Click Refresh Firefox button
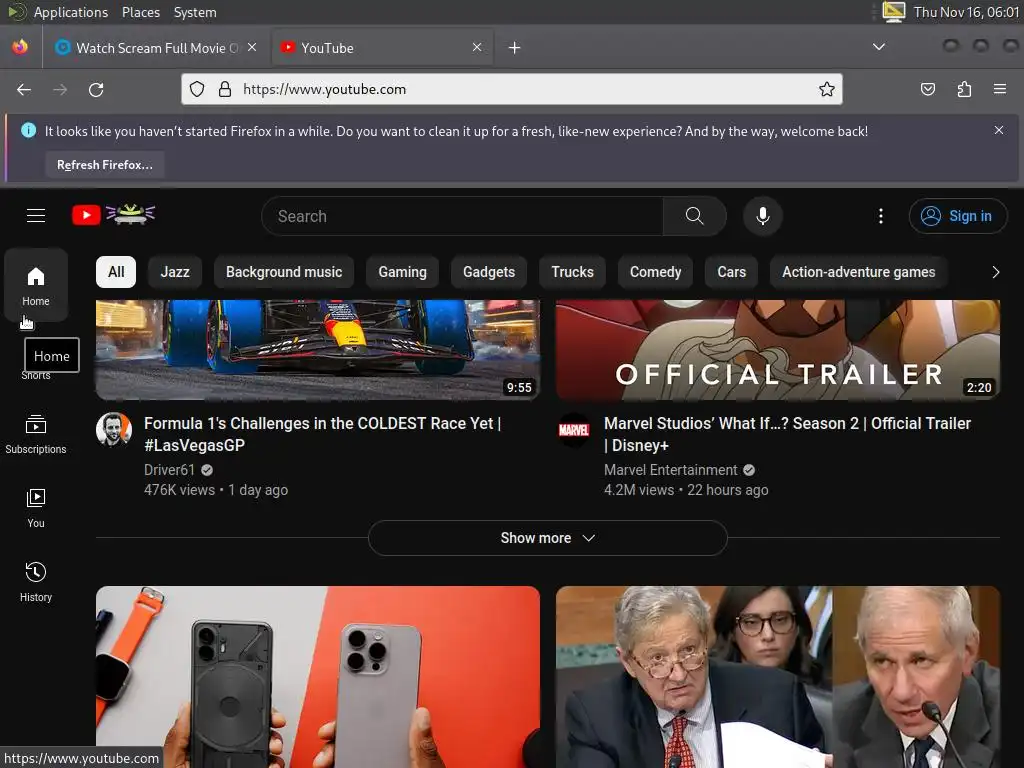1024x768 pixels. coord(104,165)
